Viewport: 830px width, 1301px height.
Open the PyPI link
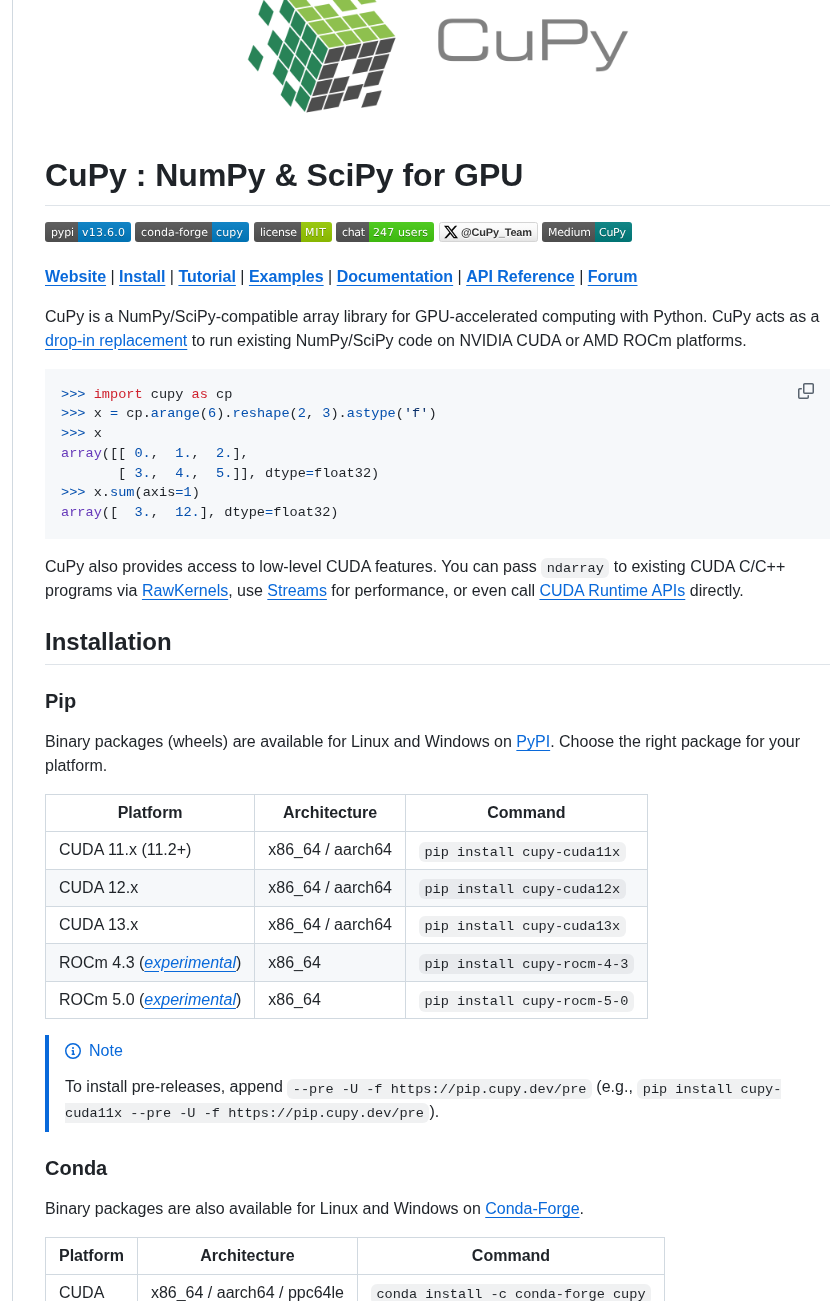click(533, 742)
